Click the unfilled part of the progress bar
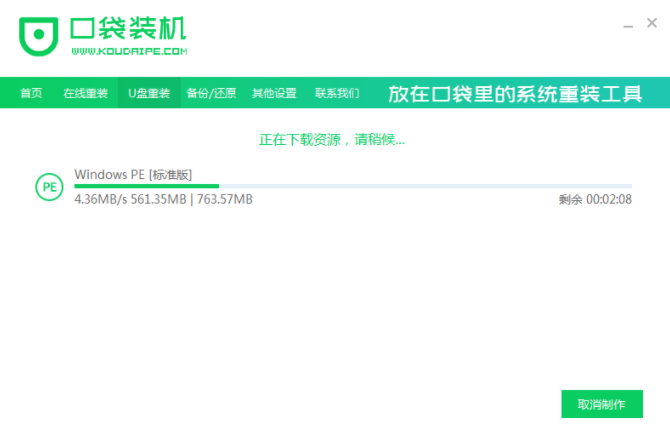This screenshot has width=670, height=424. [425, 186]
